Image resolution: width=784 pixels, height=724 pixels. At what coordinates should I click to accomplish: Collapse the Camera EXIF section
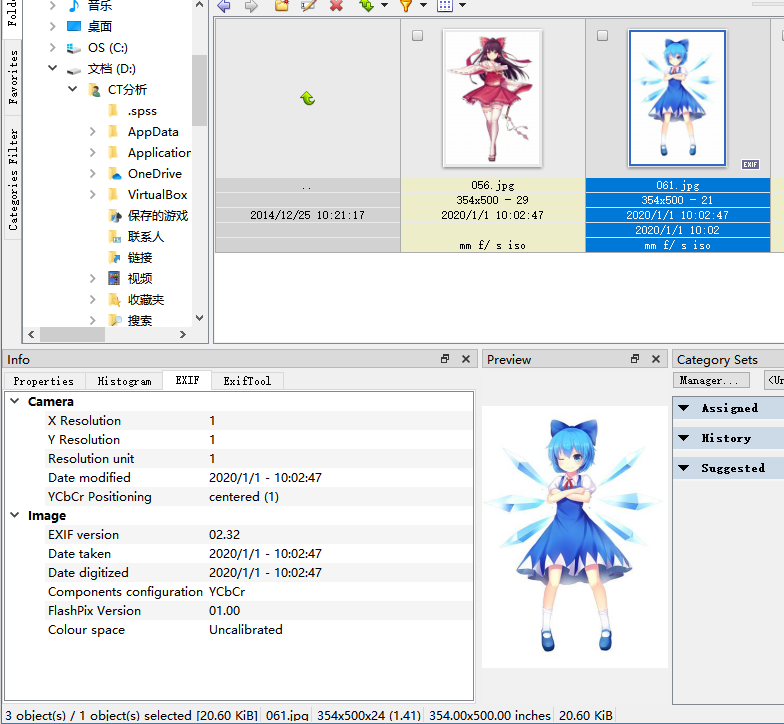[15, 402]
